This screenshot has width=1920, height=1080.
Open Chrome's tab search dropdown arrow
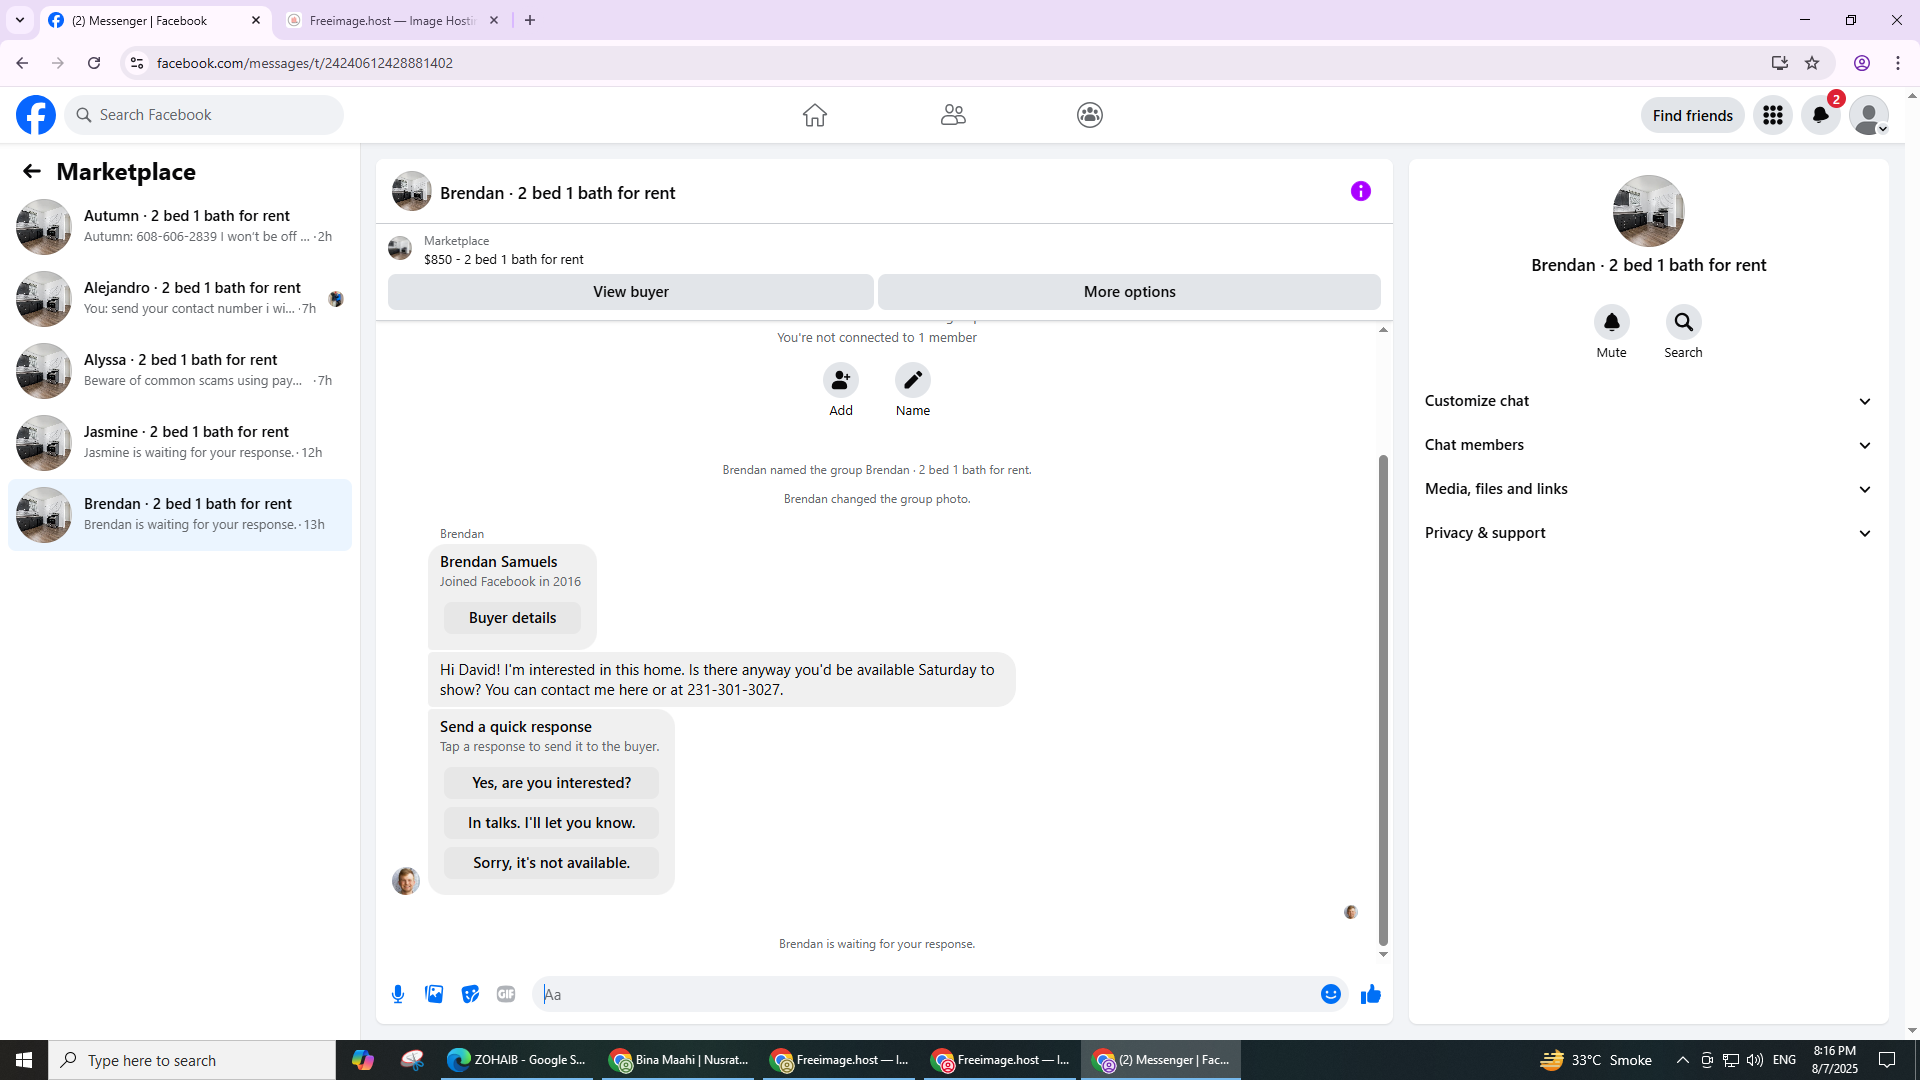coord(20,20)
